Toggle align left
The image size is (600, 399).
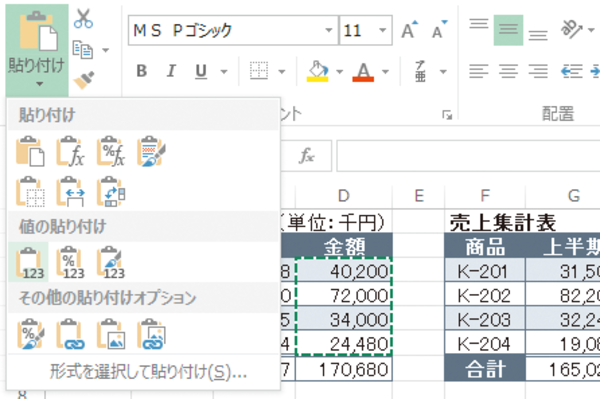pos(479,71)
